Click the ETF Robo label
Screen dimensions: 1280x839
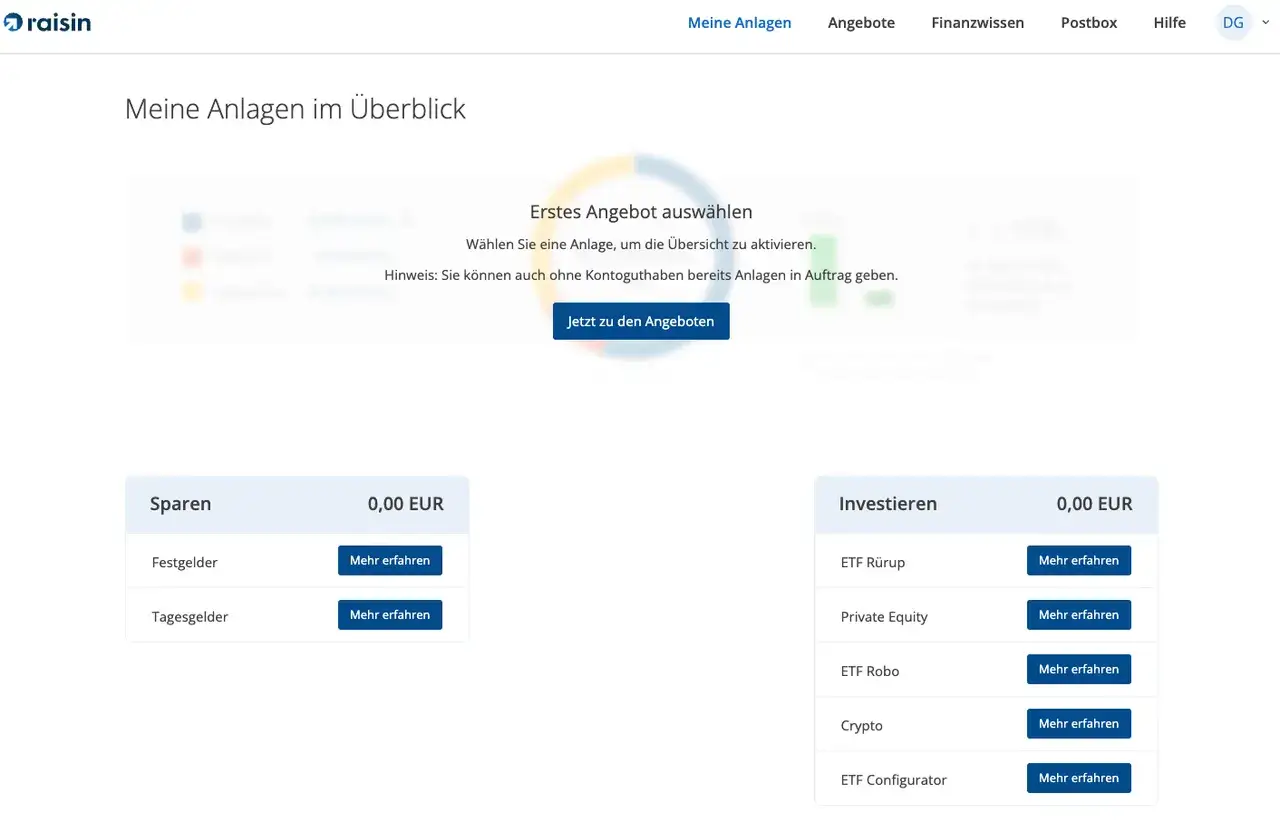click(x=870, y=671)
